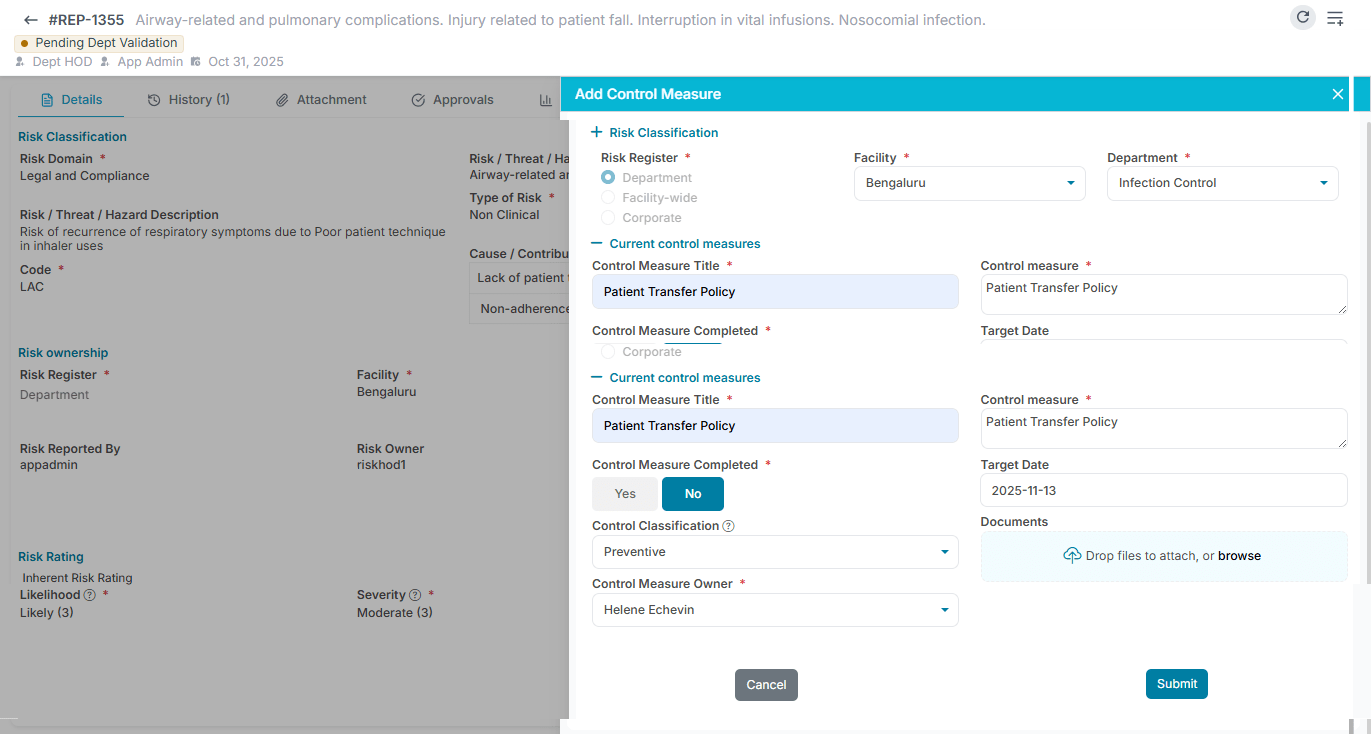The image size is (1371, 734).
Task: Click the upload cloud icon in Documents area
Action: coord(1072,555)
